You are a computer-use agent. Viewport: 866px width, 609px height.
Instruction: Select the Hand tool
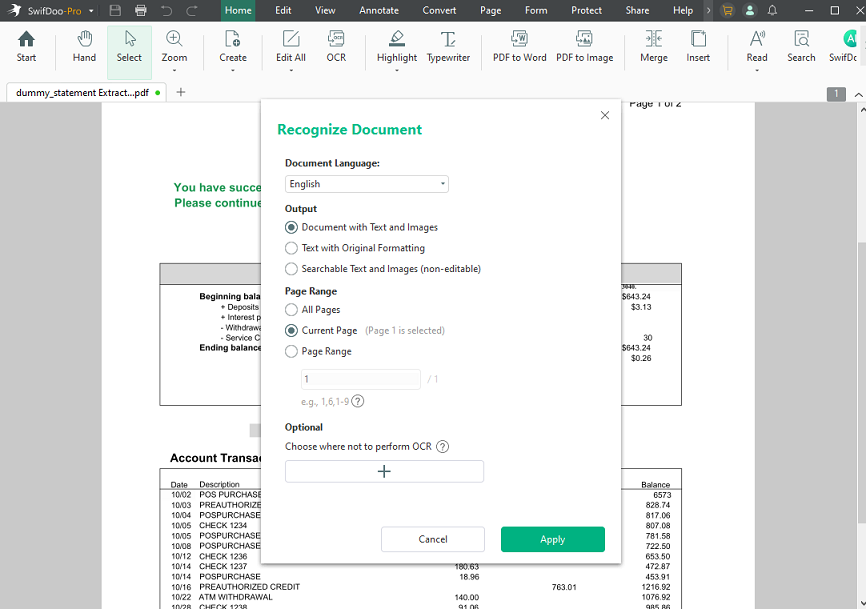pos(84,47)
